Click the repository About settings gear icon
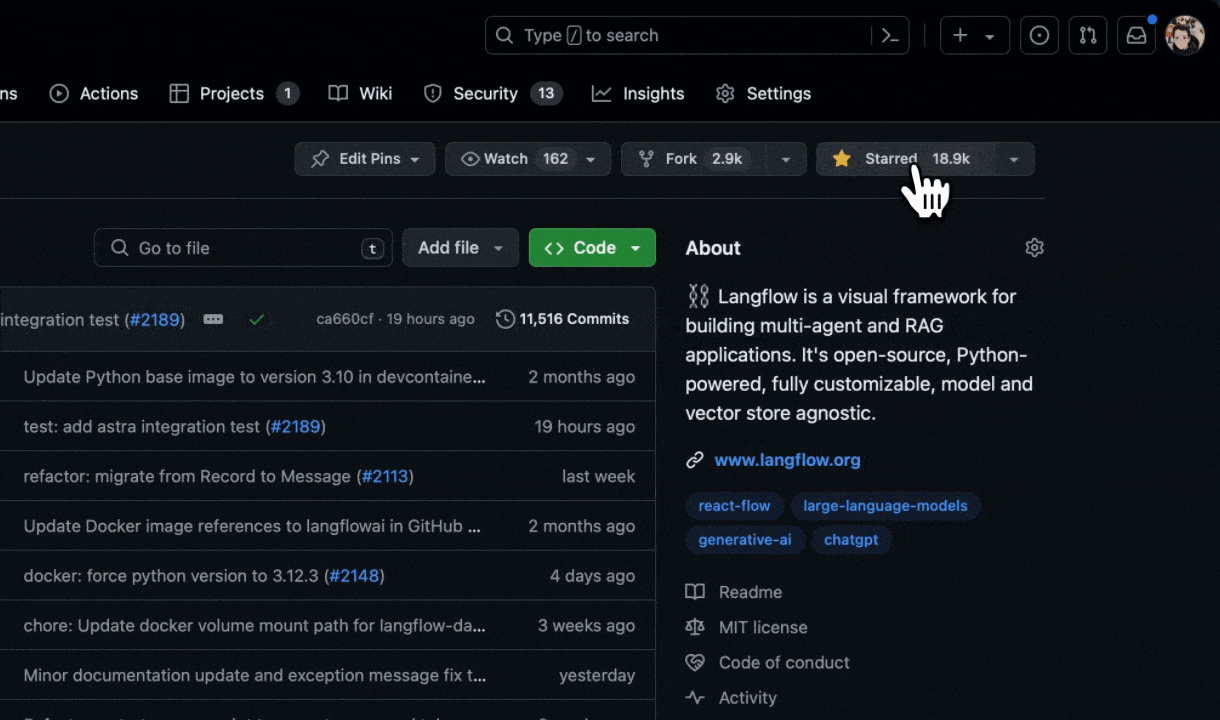1220x720 pixels. click(x=1035, y=248)
